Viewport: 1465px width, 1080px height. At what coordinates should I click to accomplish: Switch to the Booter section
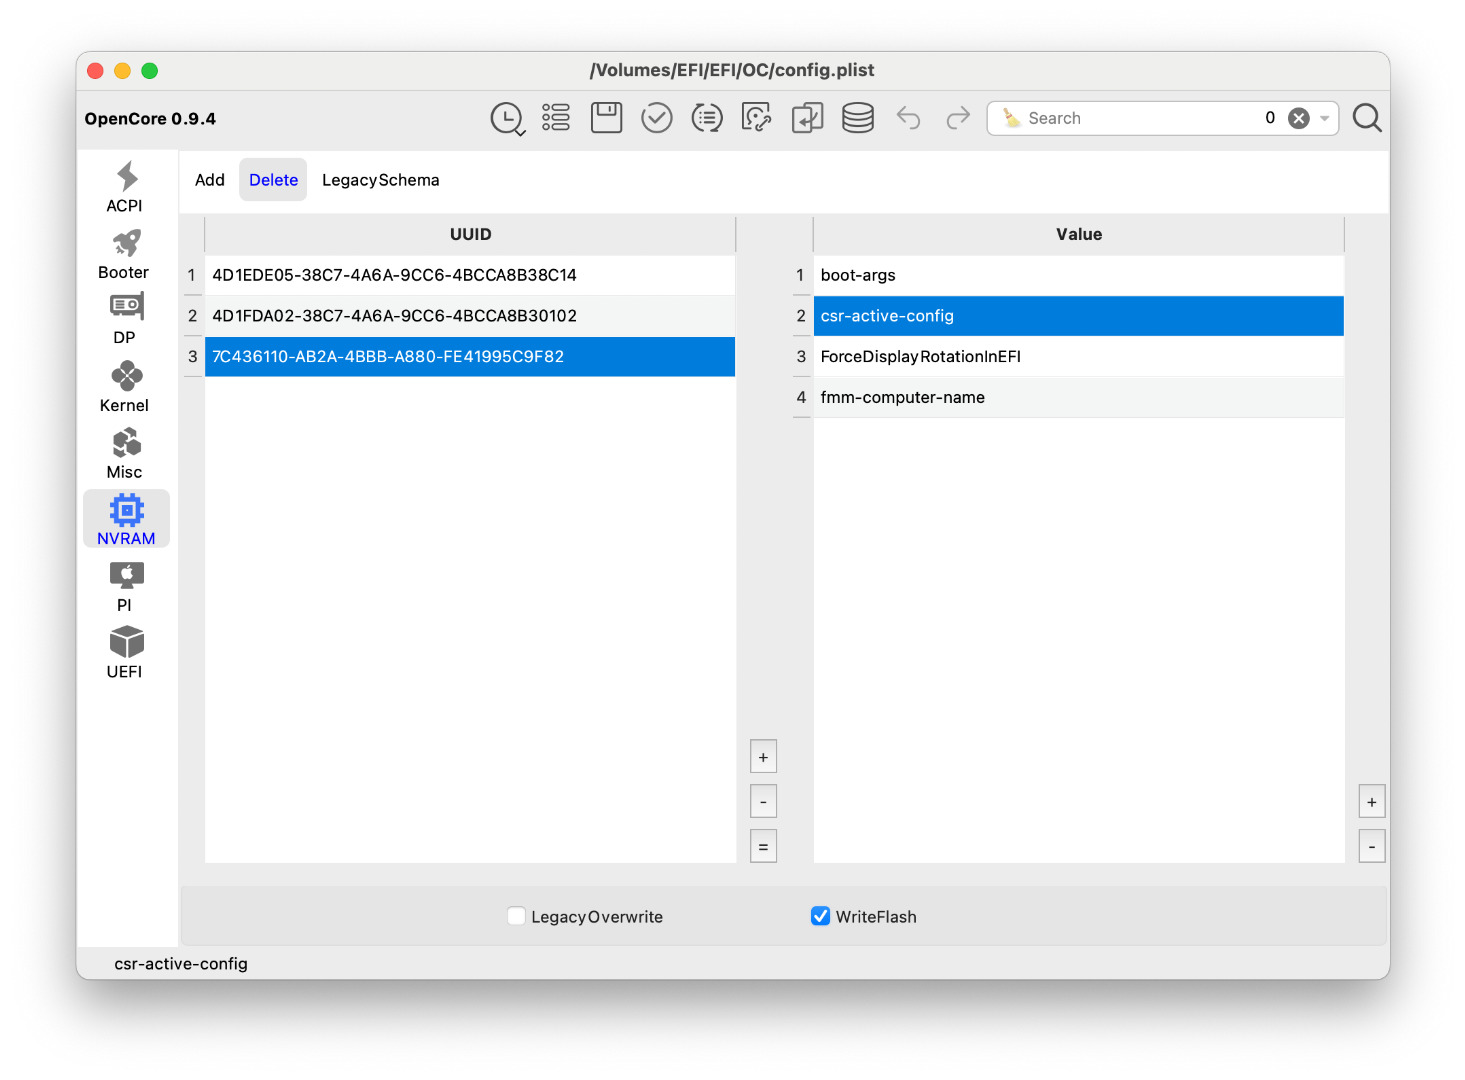(125, 254)
